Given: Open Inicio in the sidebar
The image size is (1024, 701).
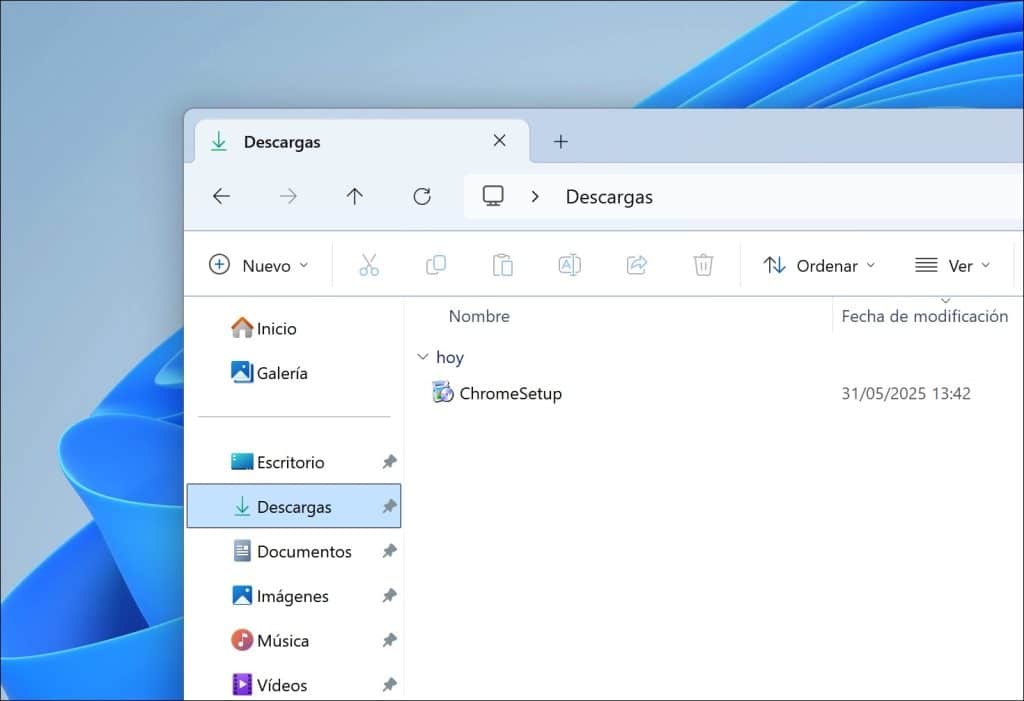Looking at the screenshot, I should pyautogui.click(x=264, y=328).
